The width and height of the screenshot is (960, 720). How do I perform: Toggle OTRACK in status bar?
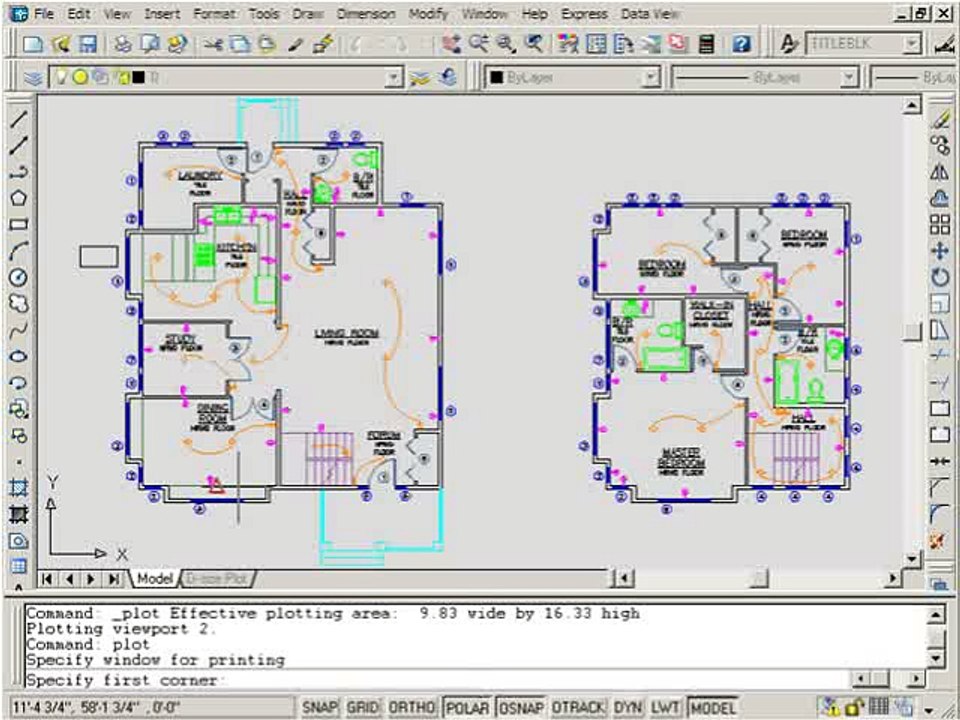pyautogui.click(x=578, y=708)
